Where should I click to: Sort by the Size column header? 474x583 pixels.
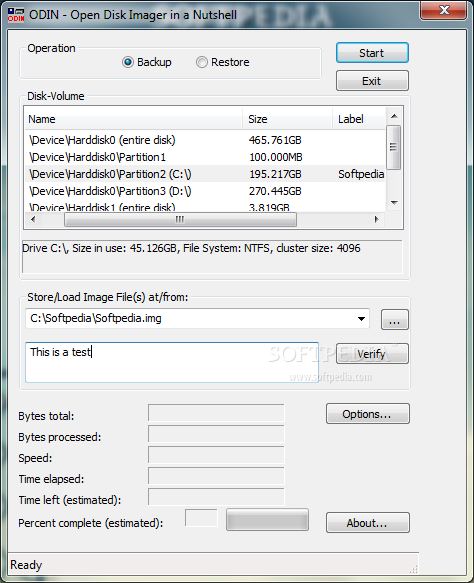pos(287,119)
